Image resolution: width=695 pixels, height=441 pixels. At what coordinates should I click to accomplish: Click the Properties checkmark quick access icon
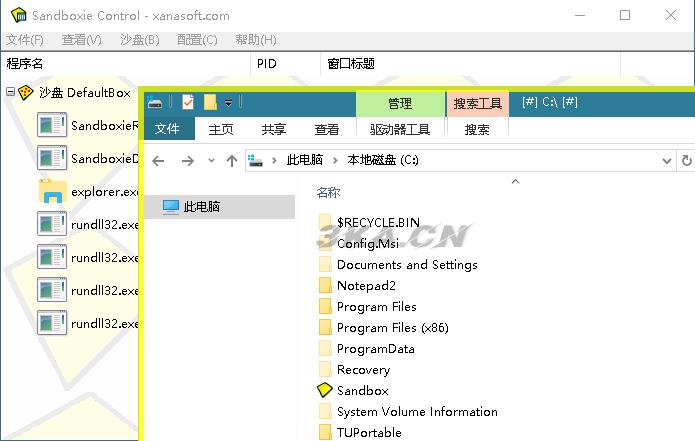188,102
